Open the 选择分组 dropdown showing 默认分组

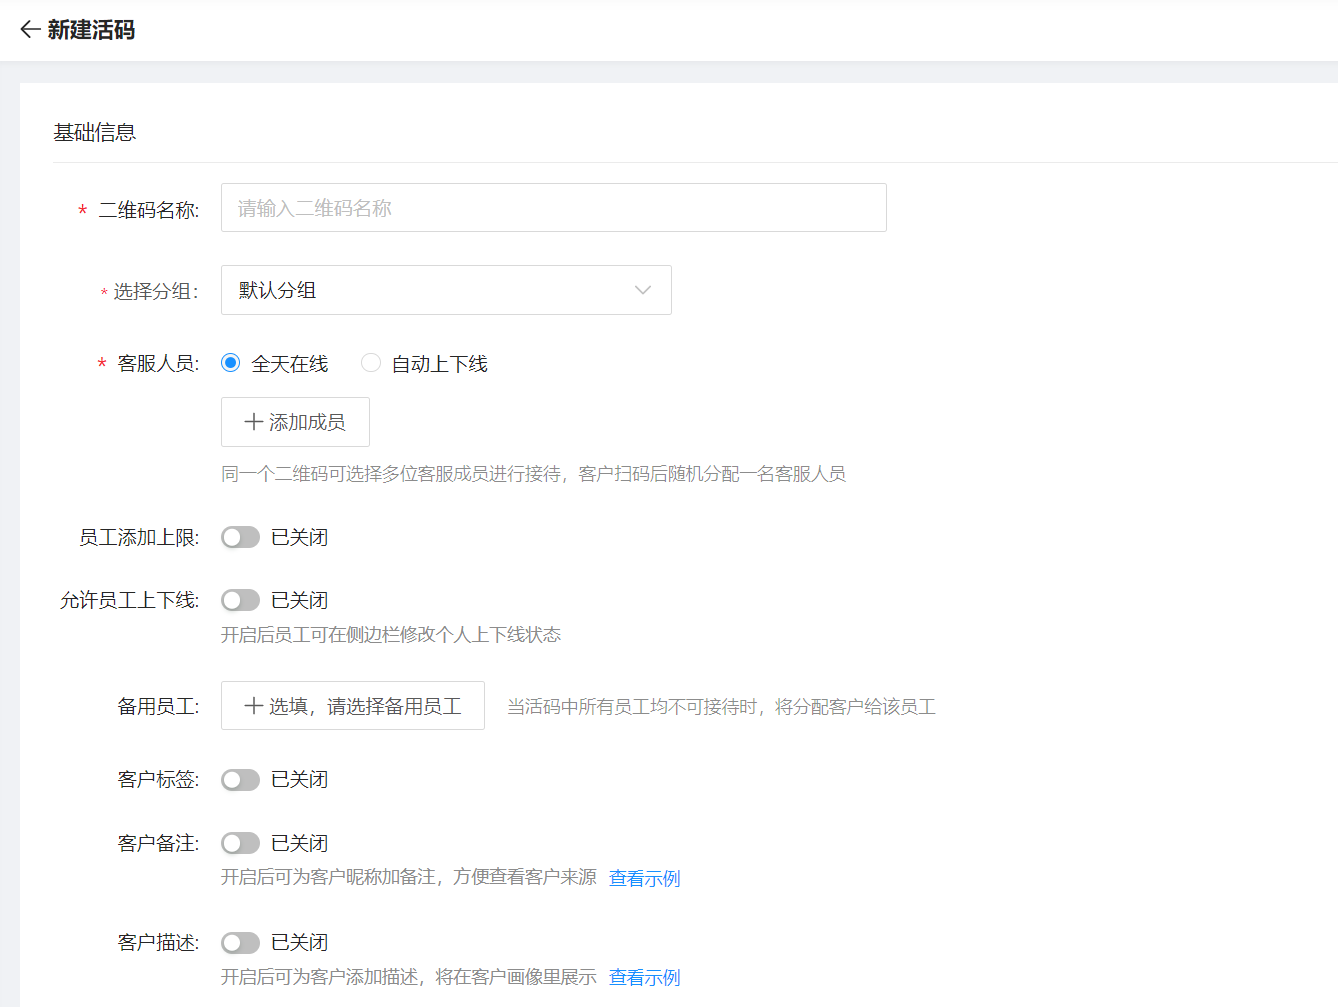(446, 290)
